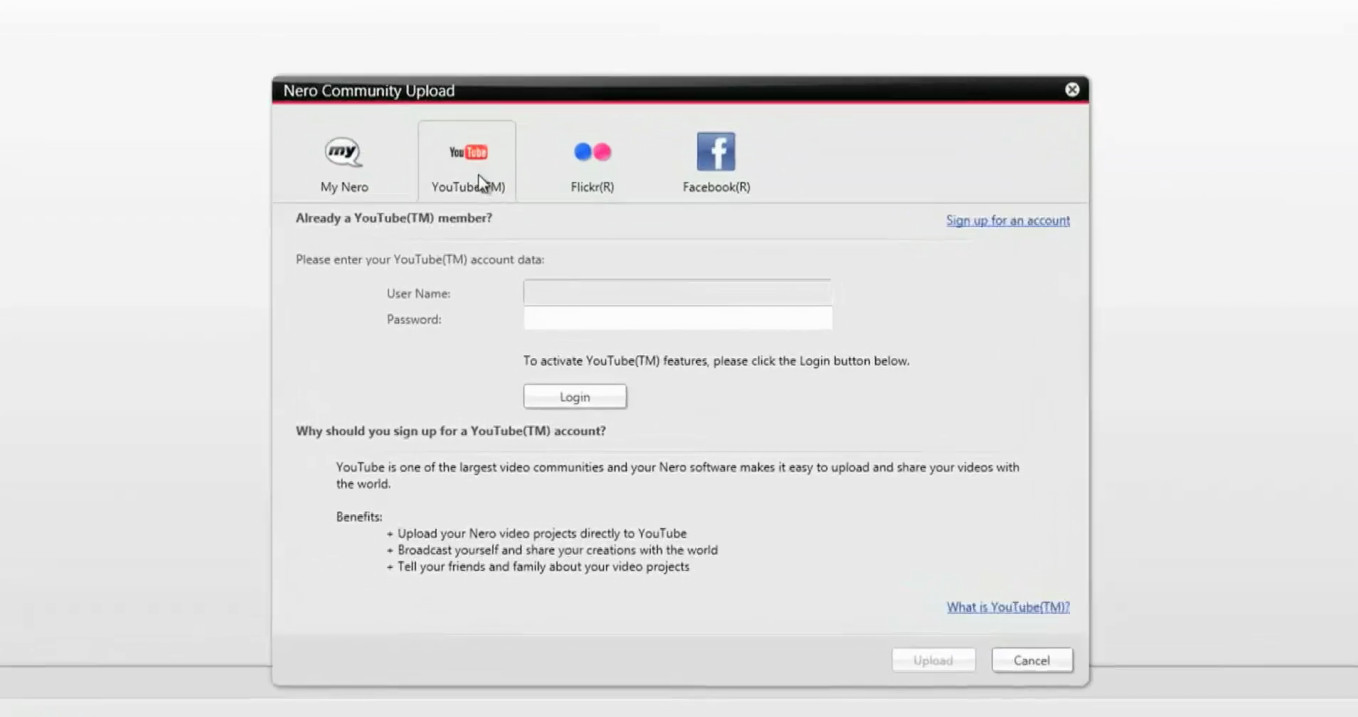This screenshot has height=717, width=1358.
Task: Click the YouTube logo icon
Action: (468, 152)
